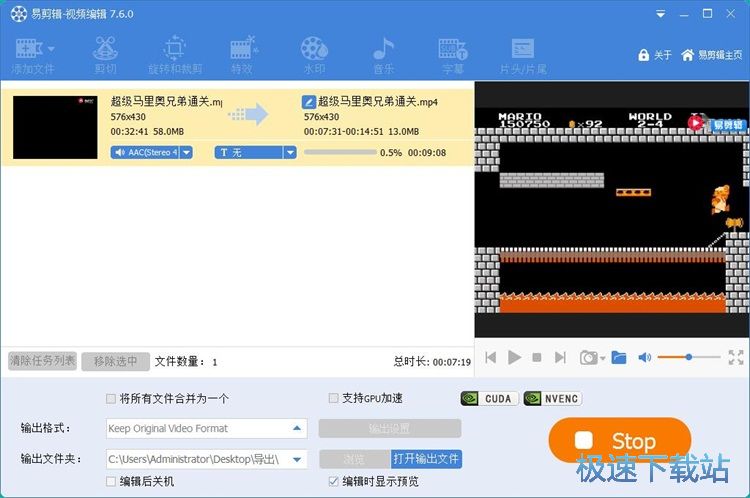Click the 移除选中 button
Screen dimensions: 750x498
point(115,361)
